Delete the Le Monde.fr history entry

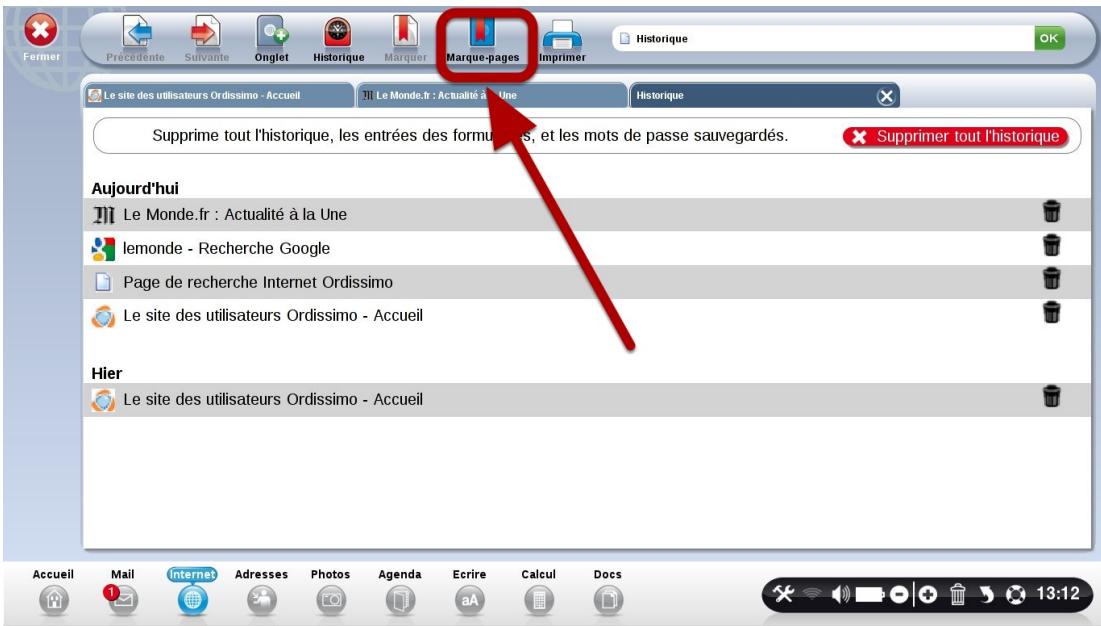tap(1051, 211)
